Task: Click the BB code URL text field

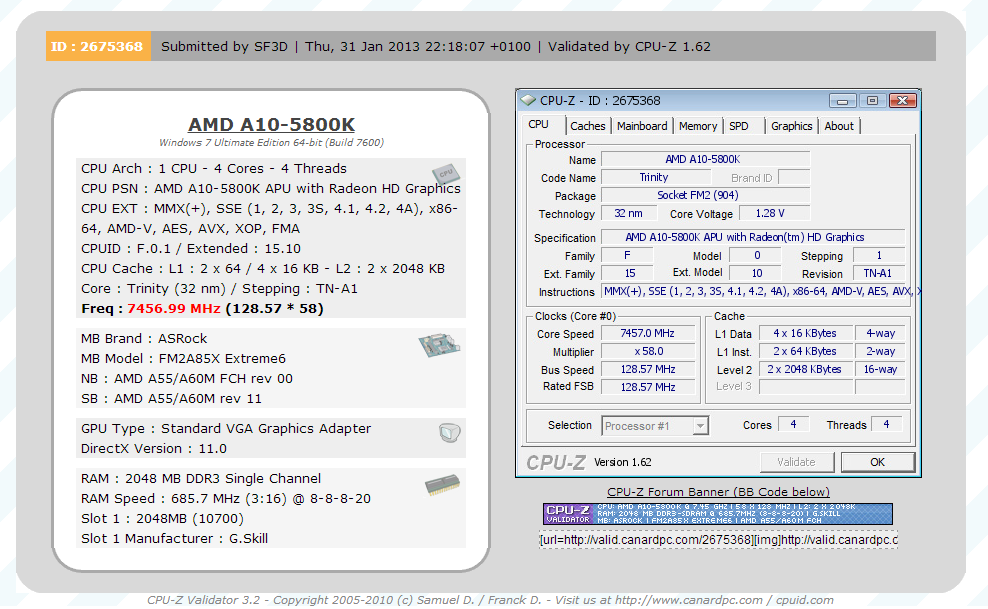Action: [718, 540]
